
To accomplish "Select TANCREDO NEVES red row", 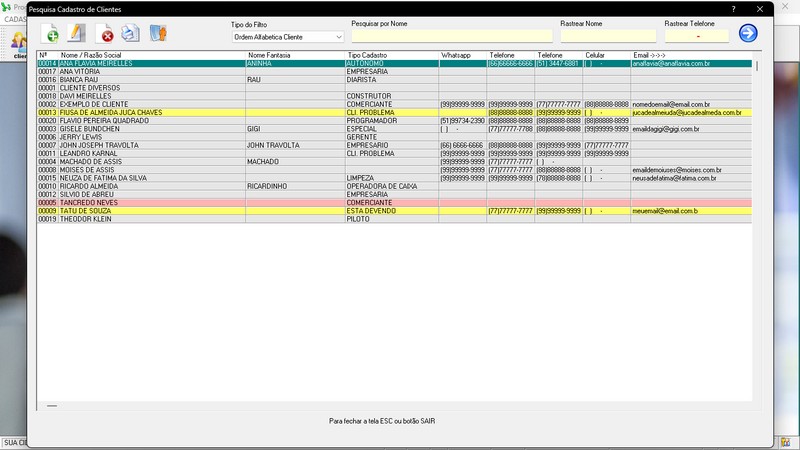I will pos(394,203).
